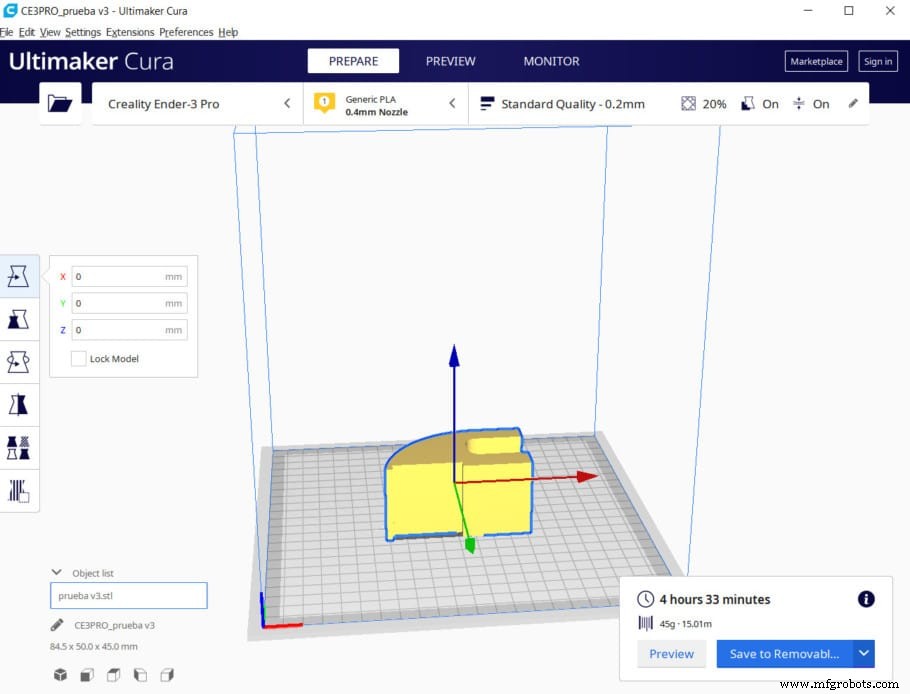Select the Mirror tool
910x694 pixels.
[19, 404]
